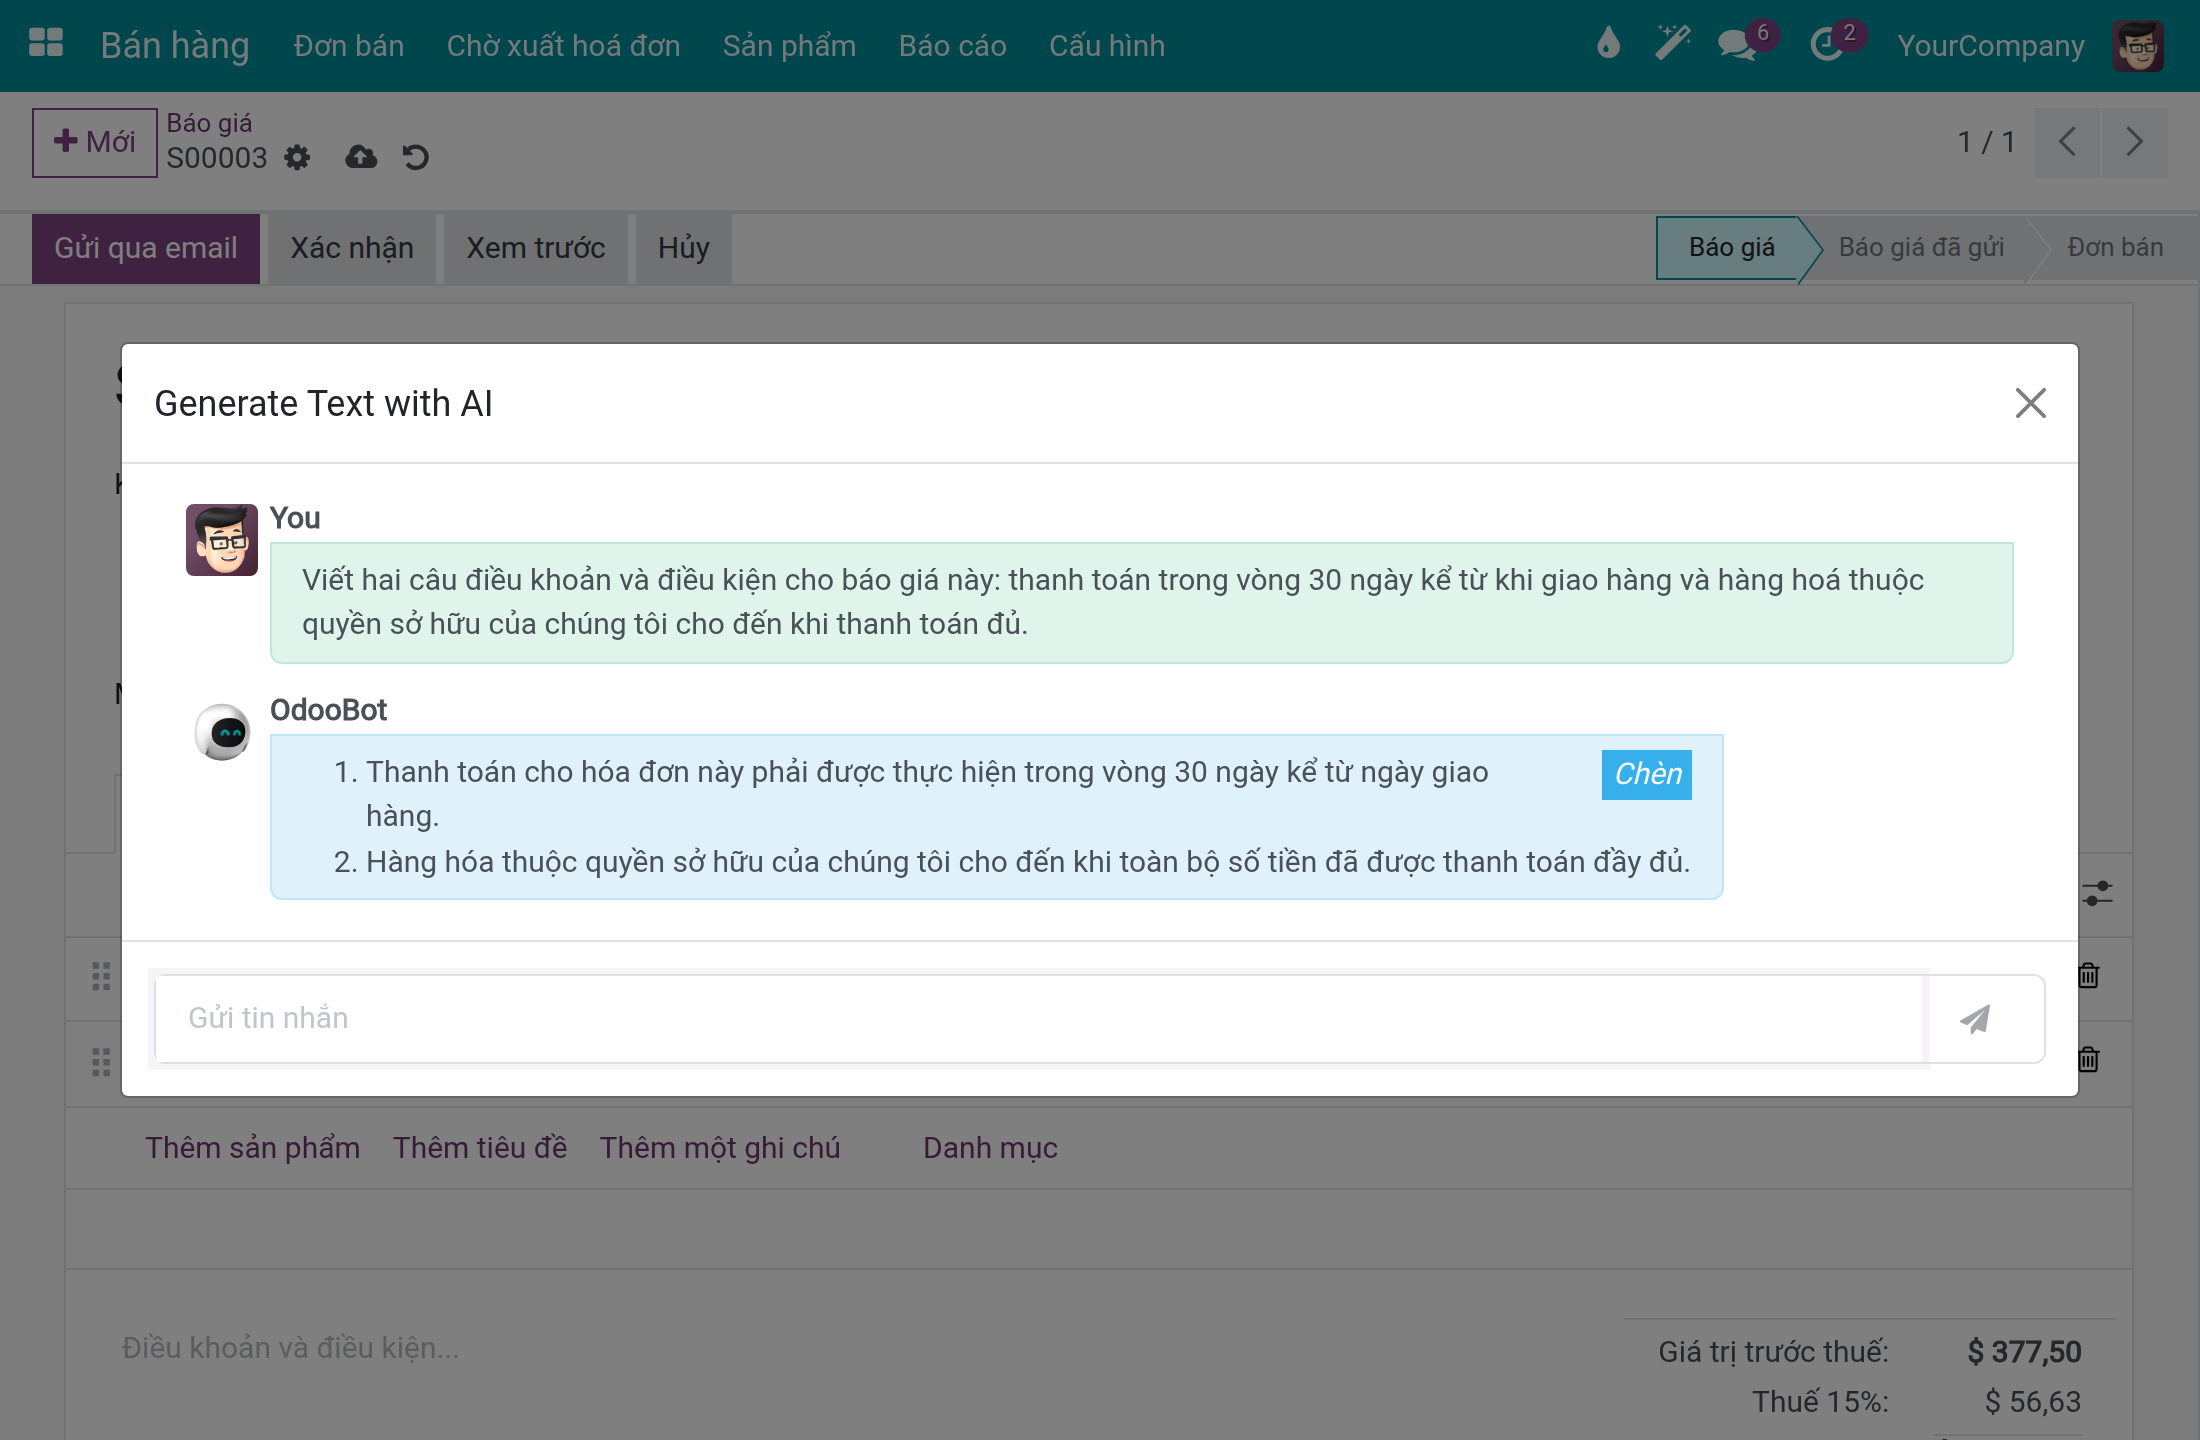Click the Mới new record button
The height and width of the screenshot is (1440, 2200).
(95, 142)
